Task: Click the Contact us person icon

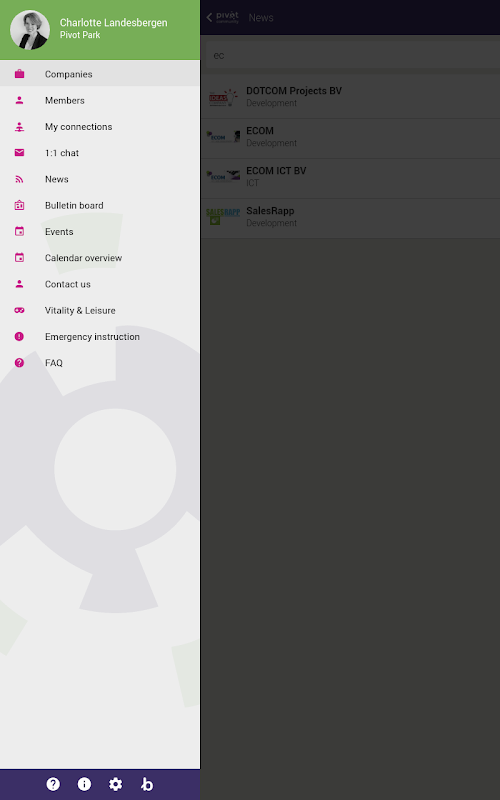Action: click(x=19, y=284)
